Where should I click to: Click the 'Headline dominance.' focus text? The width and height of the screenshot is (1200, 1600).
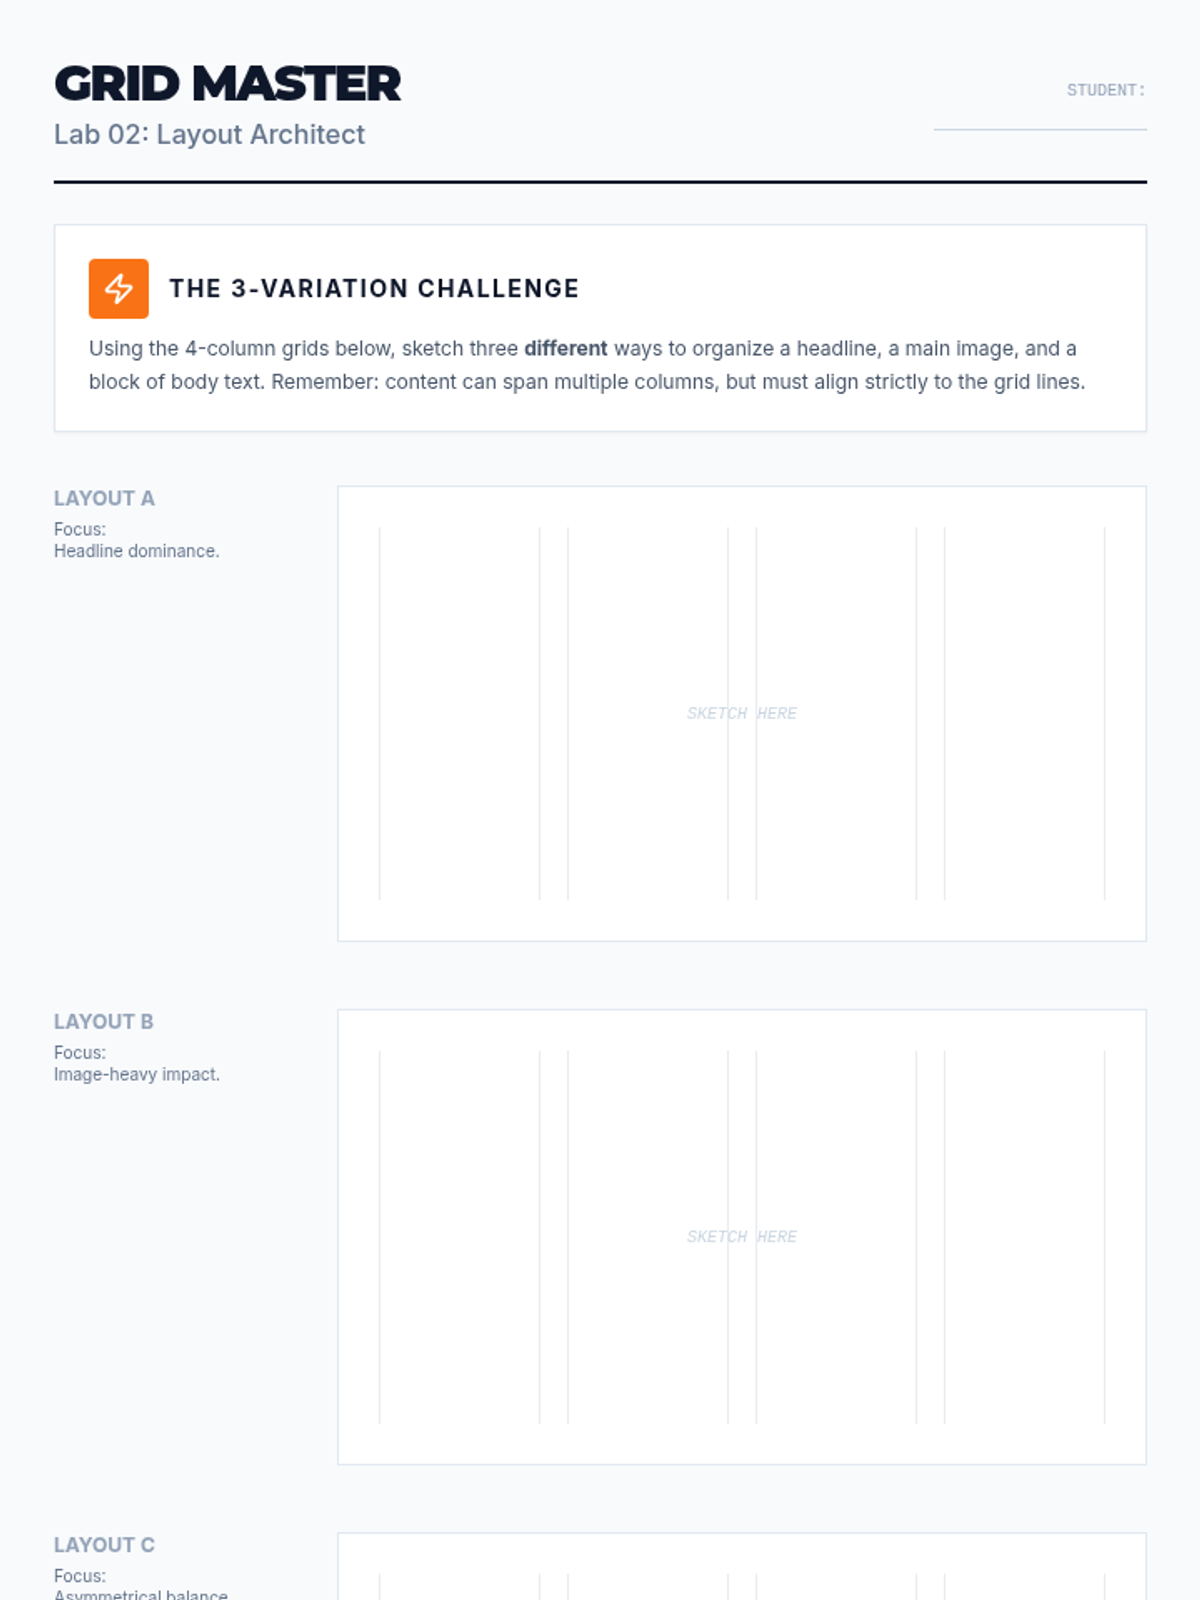pos(136,551)
